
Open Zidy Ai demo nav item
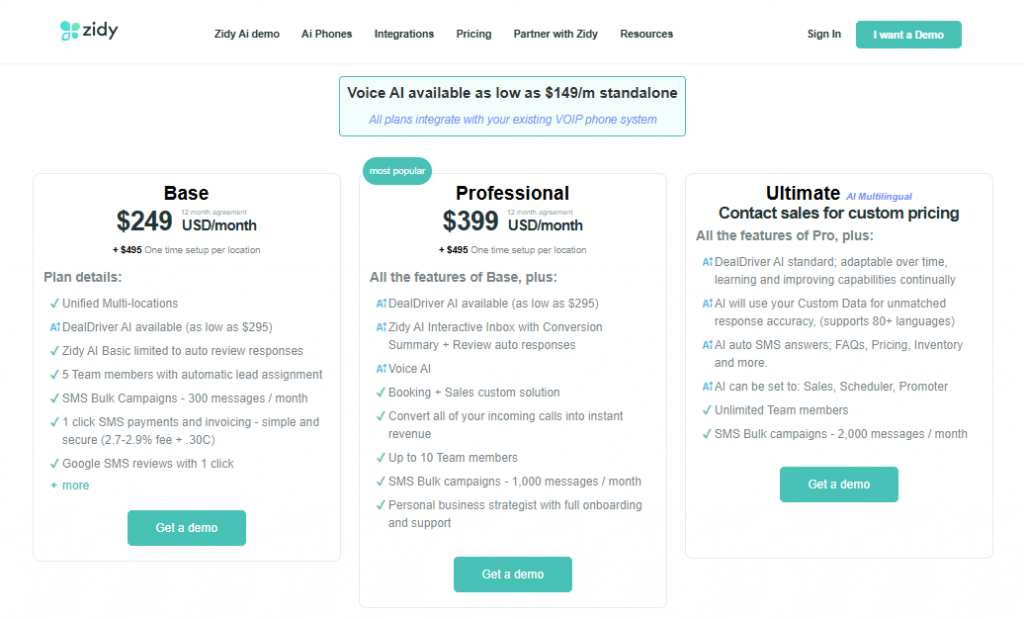pyautogui.click(x=246, y=34)
